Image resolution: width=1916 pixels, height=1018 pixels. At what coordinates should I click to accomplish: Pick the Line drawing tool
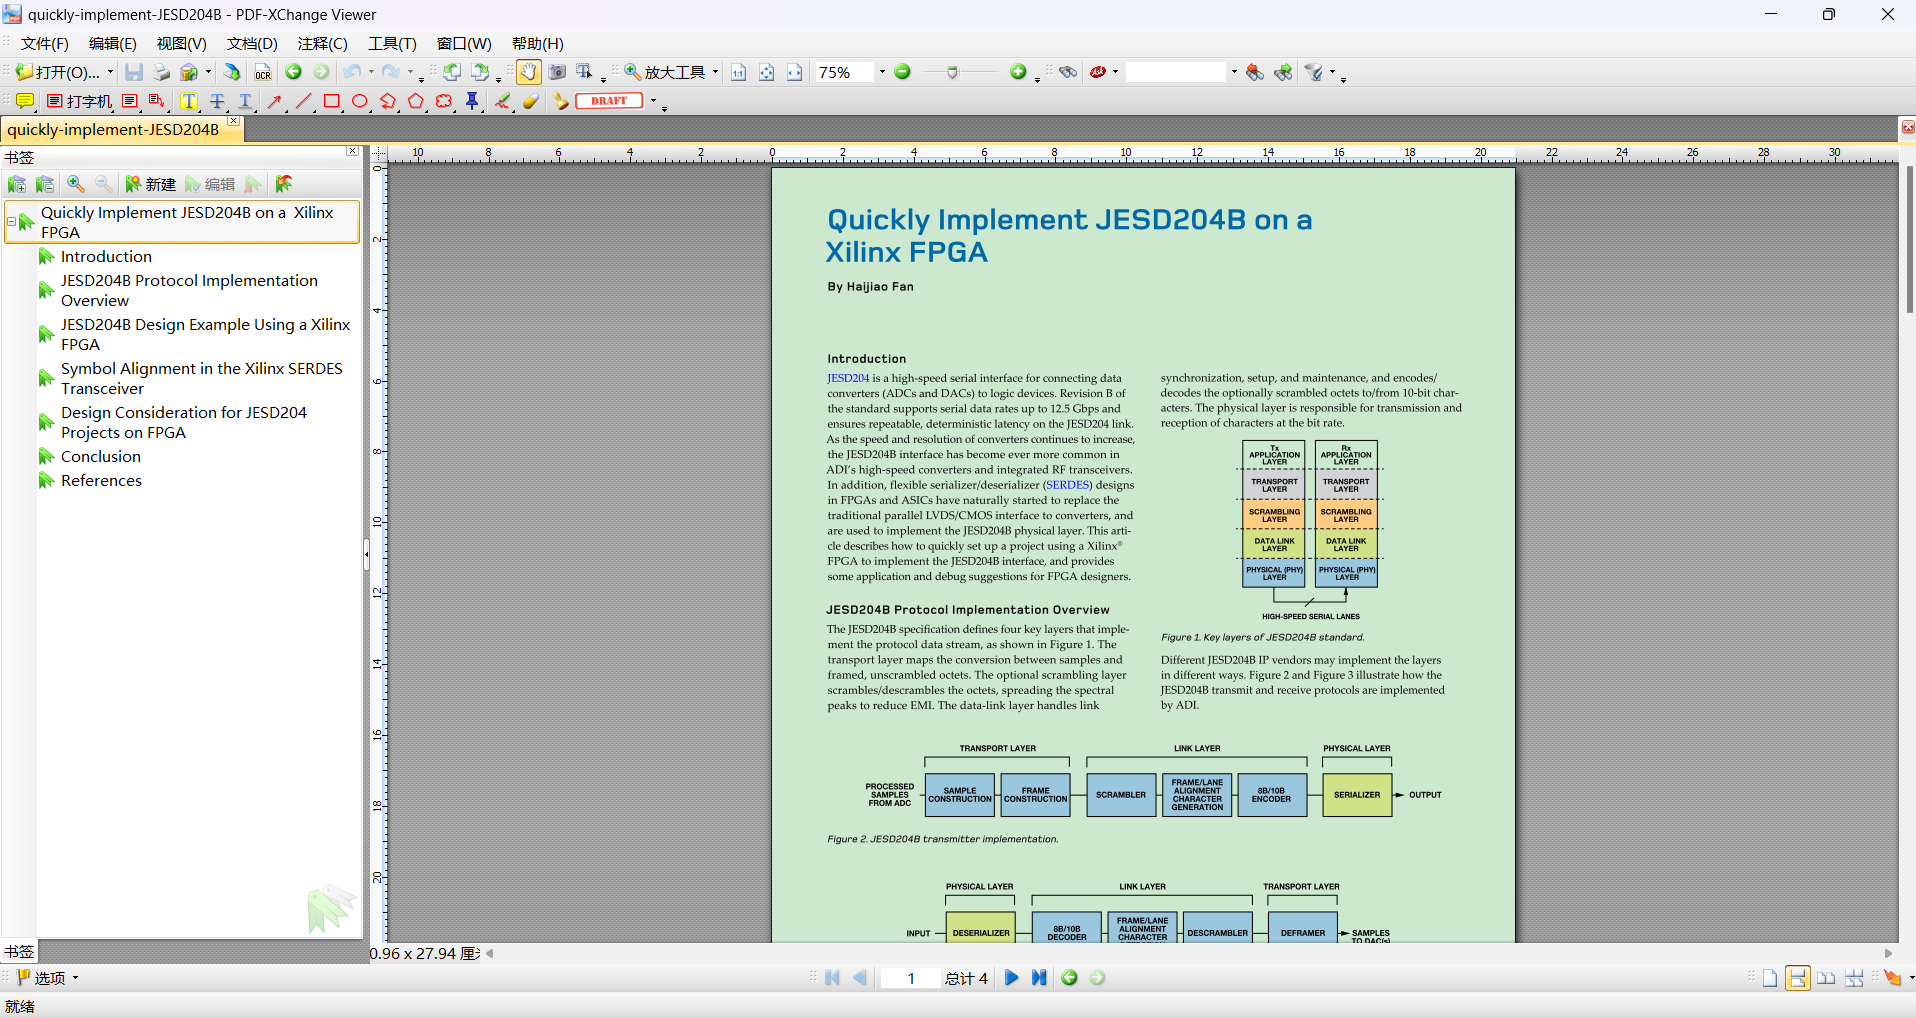(303, 101)
